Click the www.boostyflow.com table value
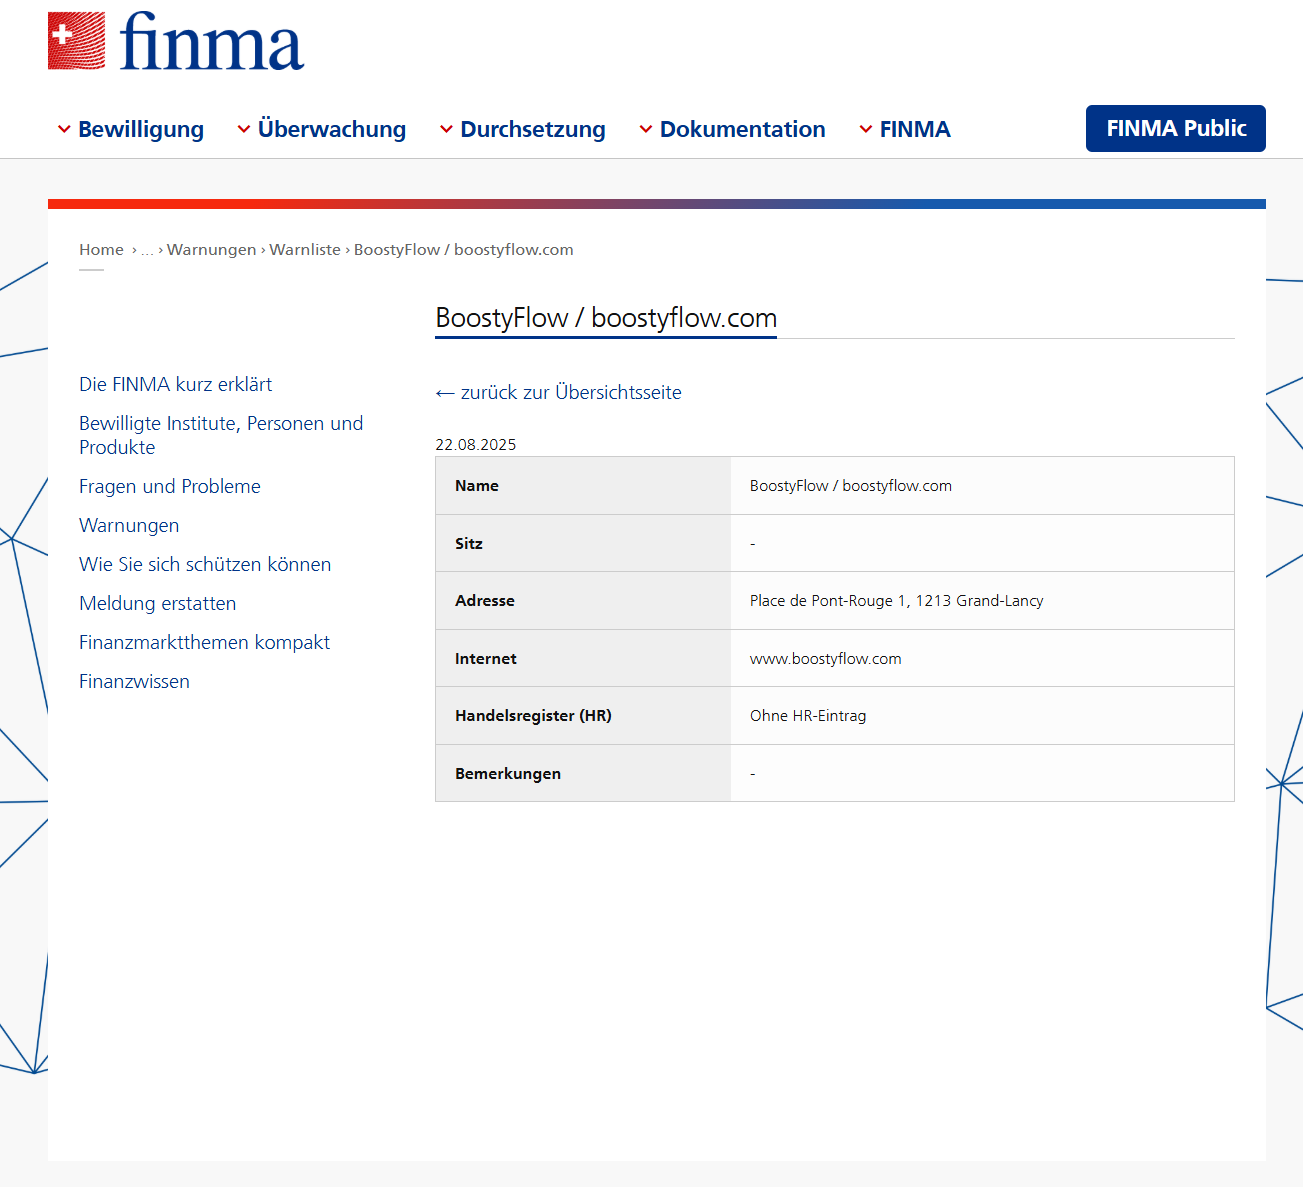This screenshot has width=1303, height=1187. click(826, 659)
